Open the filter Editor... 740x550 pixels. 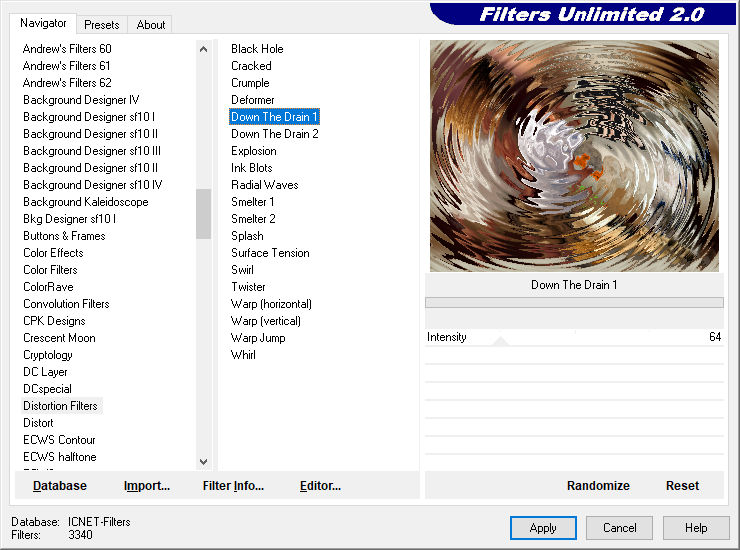(320, 486)
